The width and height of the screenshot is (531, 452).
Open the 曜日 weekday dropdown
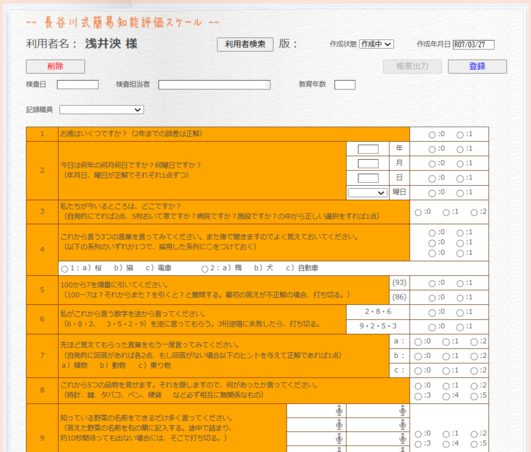[367, 193]
